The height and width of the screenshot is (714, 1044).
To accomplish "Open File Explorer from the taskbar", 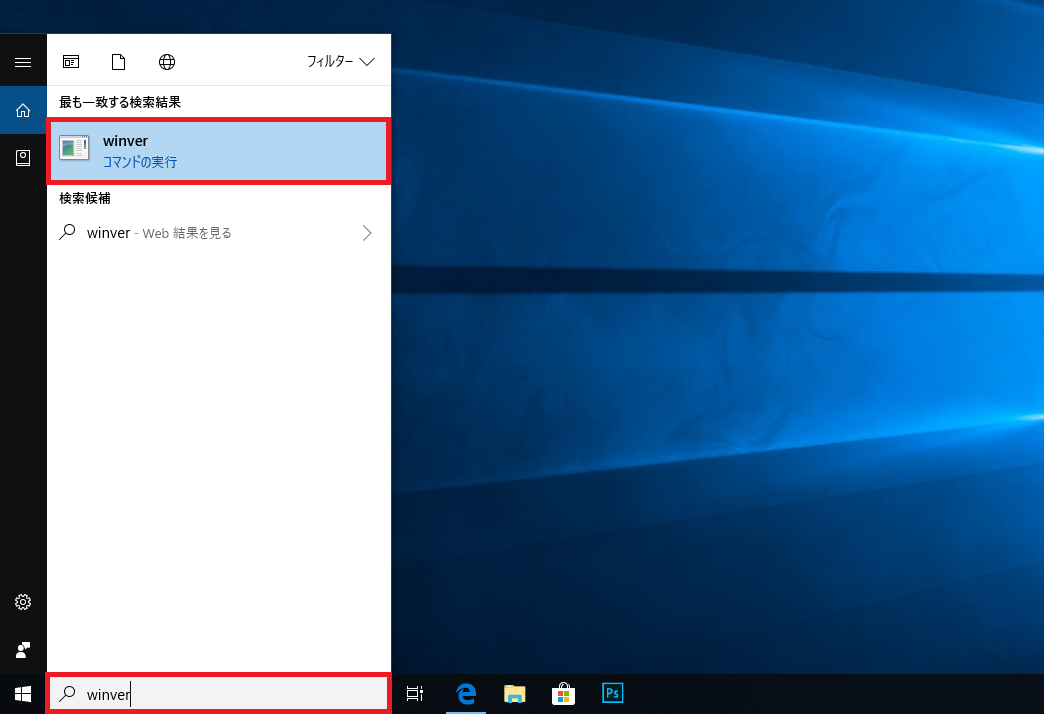I will [515, 694].
